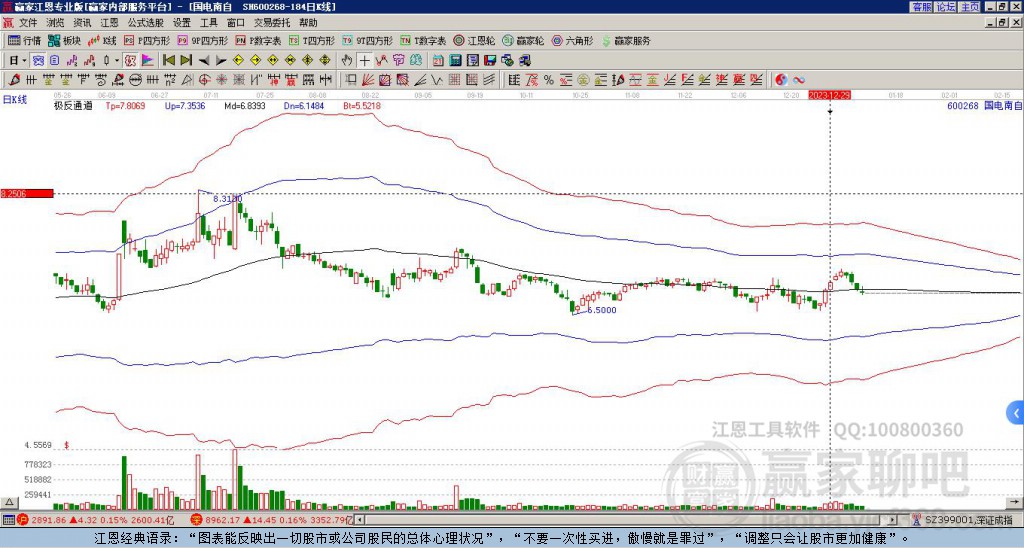The image size is (1024, 548).
Task: Toggle the colorful flag icon
Action: (148, 61)
